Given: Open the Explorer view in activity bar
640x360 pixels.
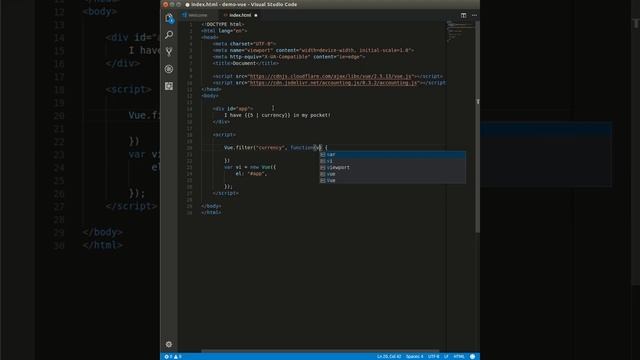Looking at the screenshot, I should (169, 18).
